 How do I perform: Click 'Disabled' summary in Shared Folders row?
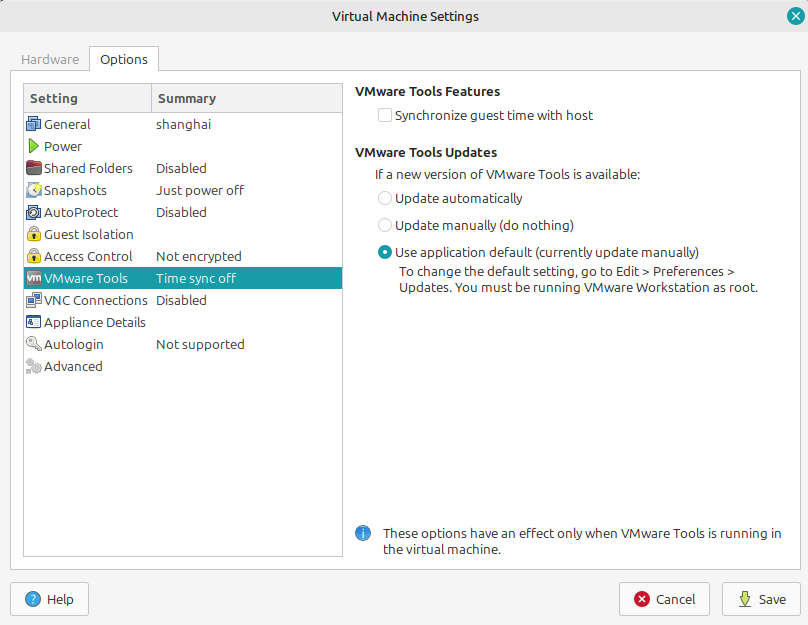[x=181, y=168]
